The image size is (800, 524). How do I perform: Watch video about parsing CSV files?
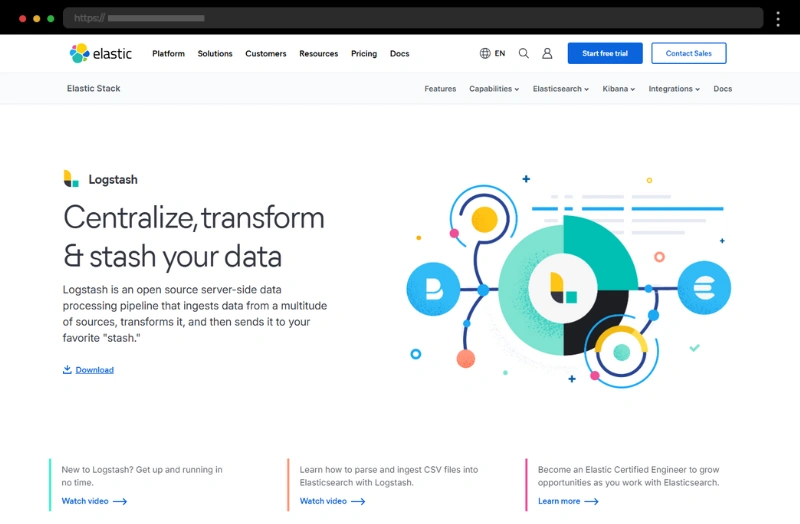(x=332, y=501)
